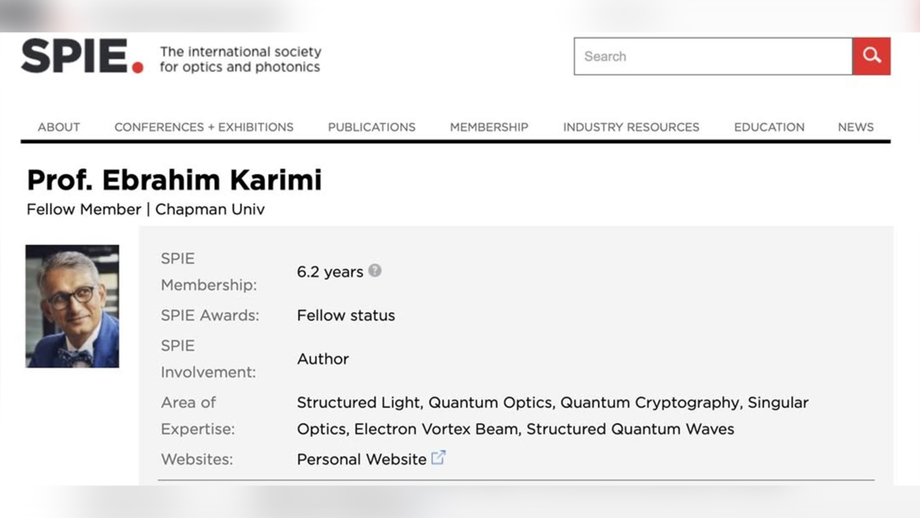Click the Author involvement entry

(x=323, y=359)
